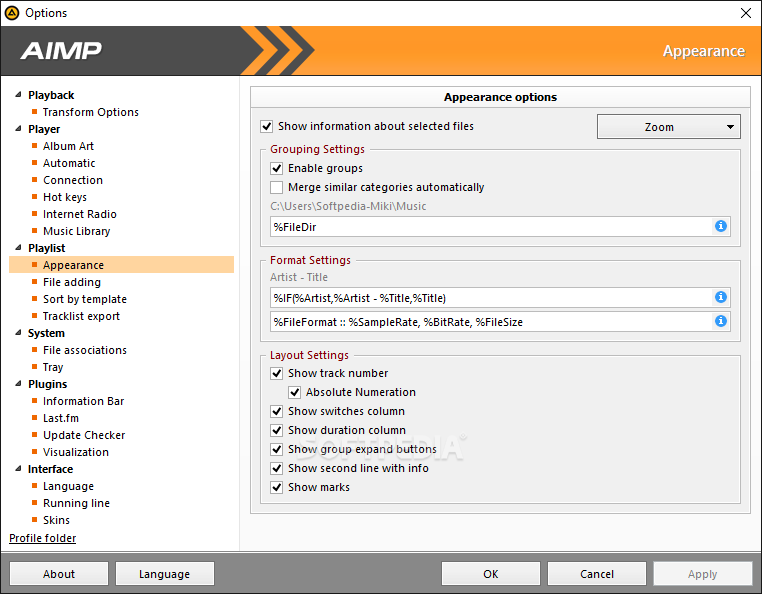The image size is (762, 594).
Task: Open Last.fm plugin settings
Action: point(61,419)
